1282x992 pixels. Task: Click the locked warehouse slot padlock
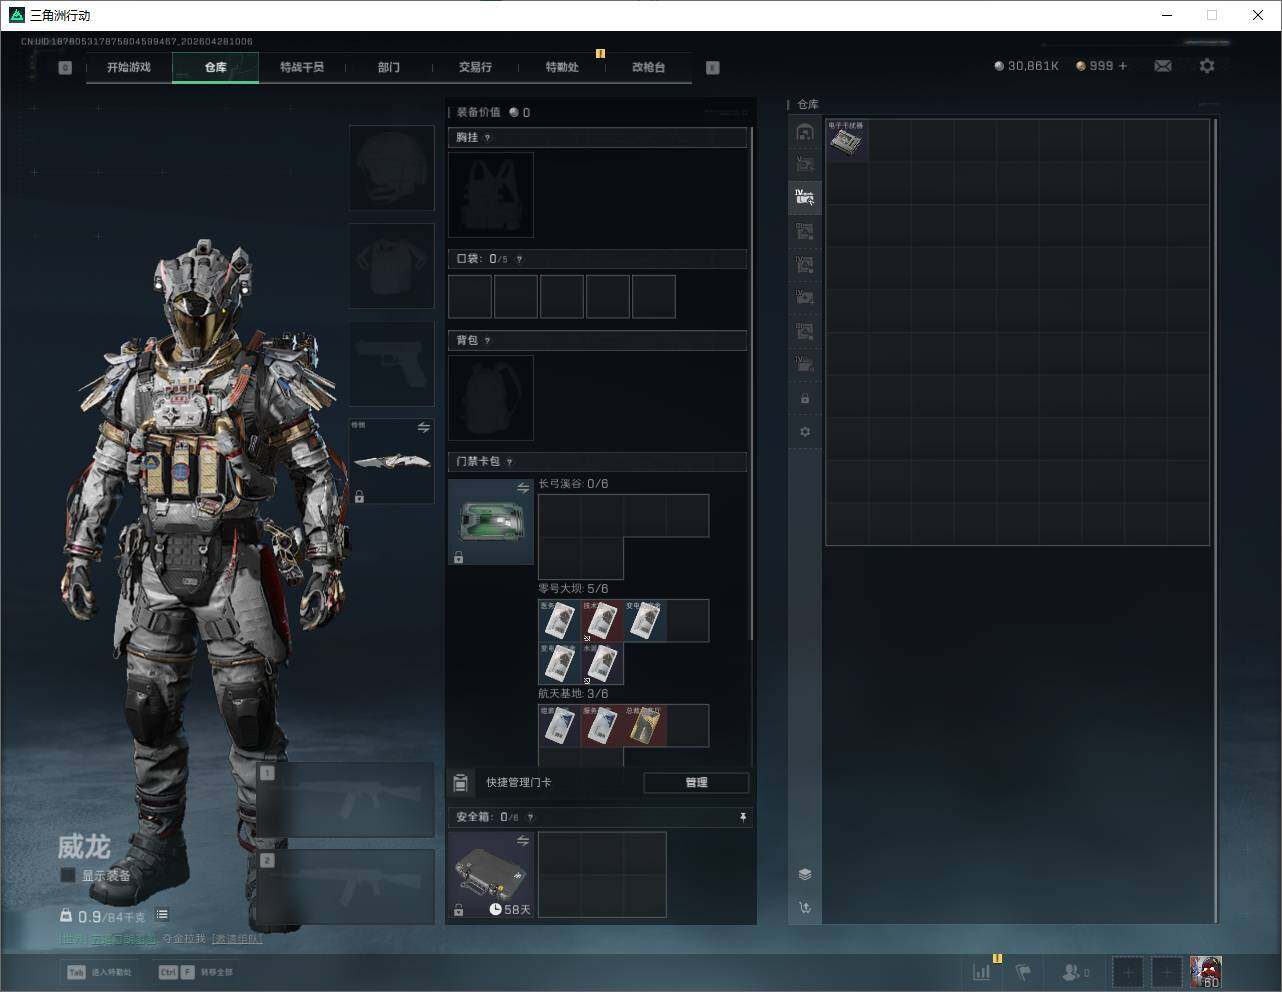805,399
